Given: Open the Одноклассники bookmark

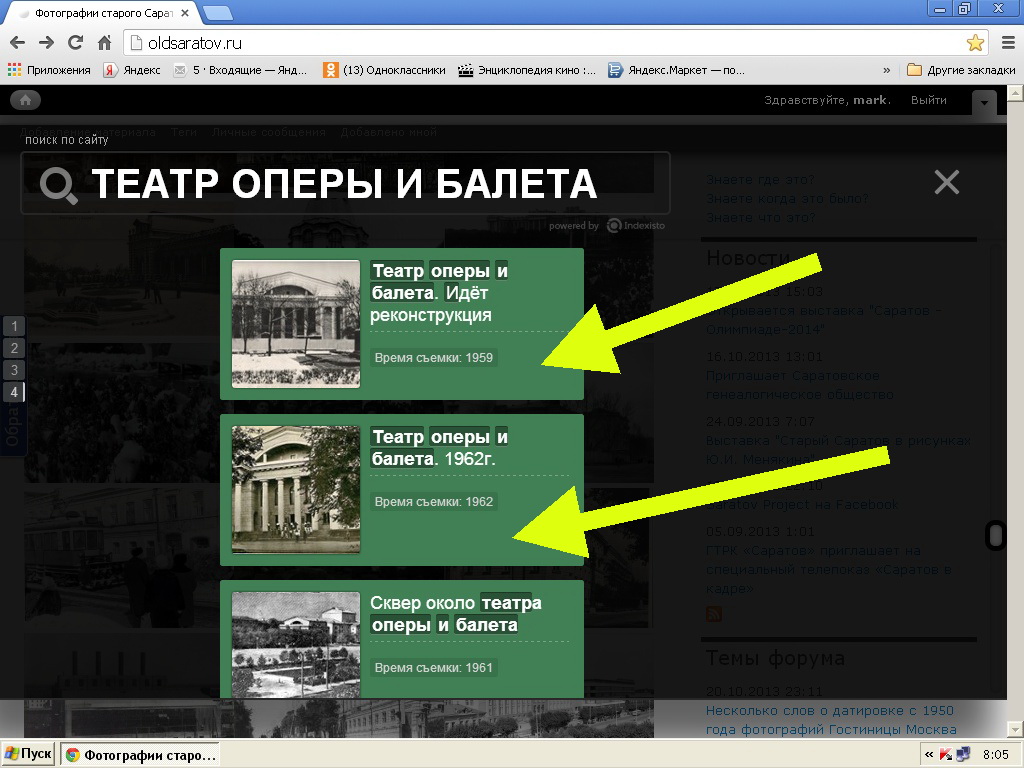Looking at the screenshot, I should click(x=385, y=70).
